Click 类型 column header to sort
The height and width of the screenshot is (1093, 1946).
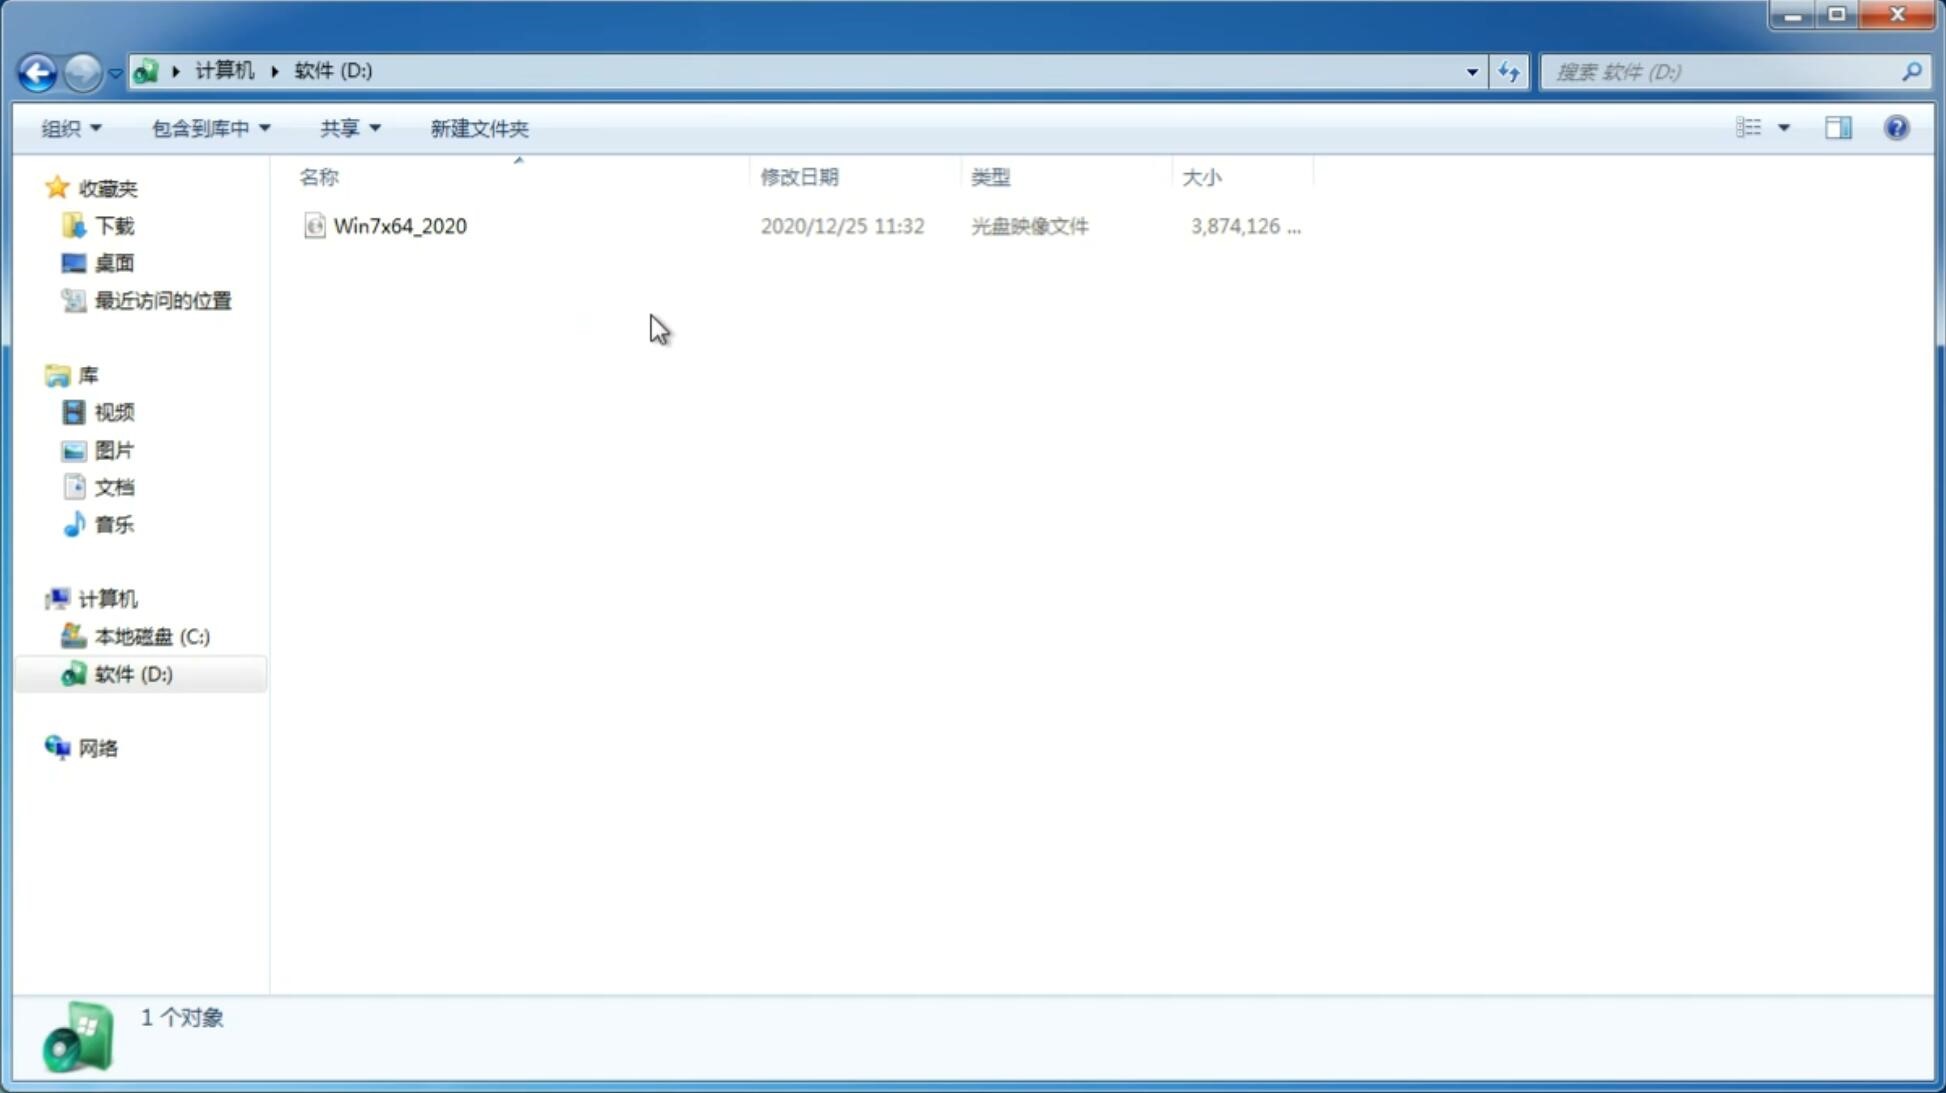coord(990,175)
